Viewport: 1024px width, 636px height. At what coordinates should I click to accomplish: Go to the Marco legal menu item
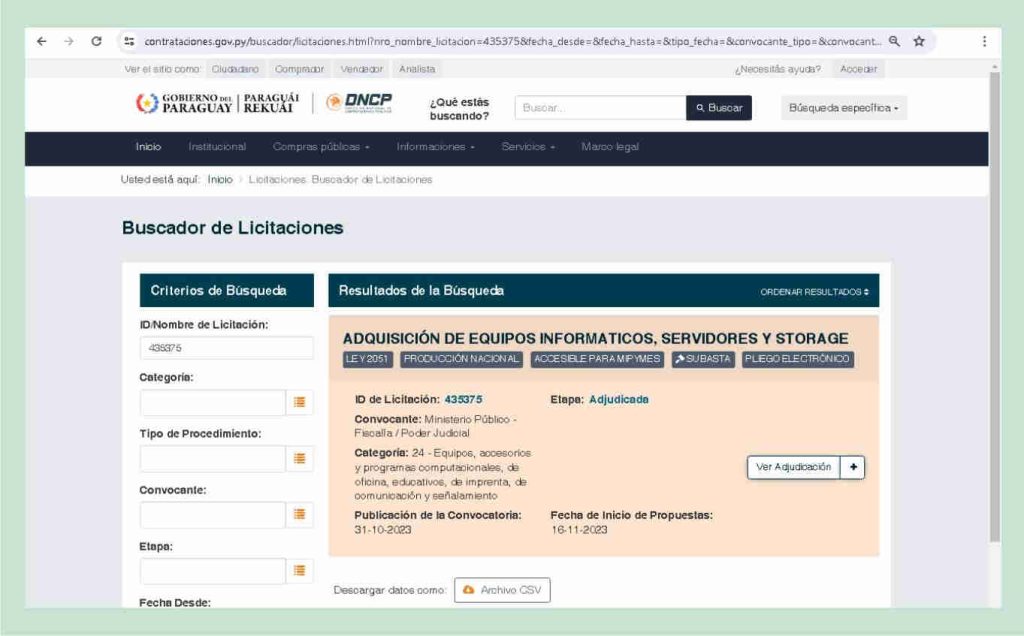[610, 147]
